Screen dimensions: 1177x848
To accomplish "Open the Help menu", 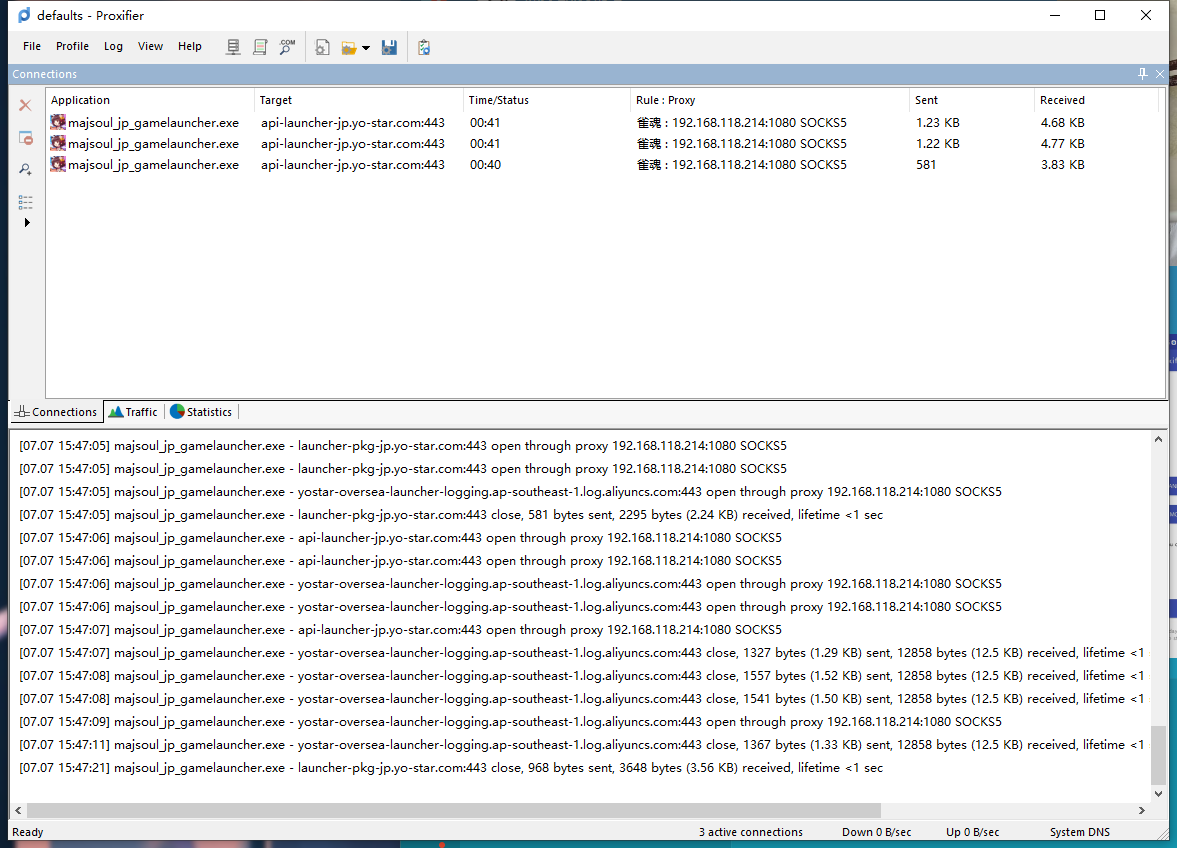I will click(x=190, y=46).
